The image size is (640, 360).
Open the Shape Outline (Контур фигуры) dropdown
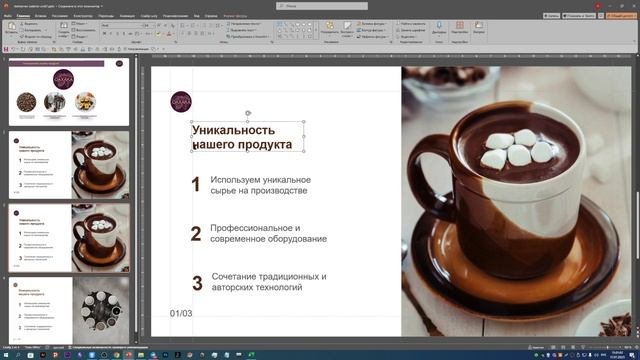click(372, 30)
